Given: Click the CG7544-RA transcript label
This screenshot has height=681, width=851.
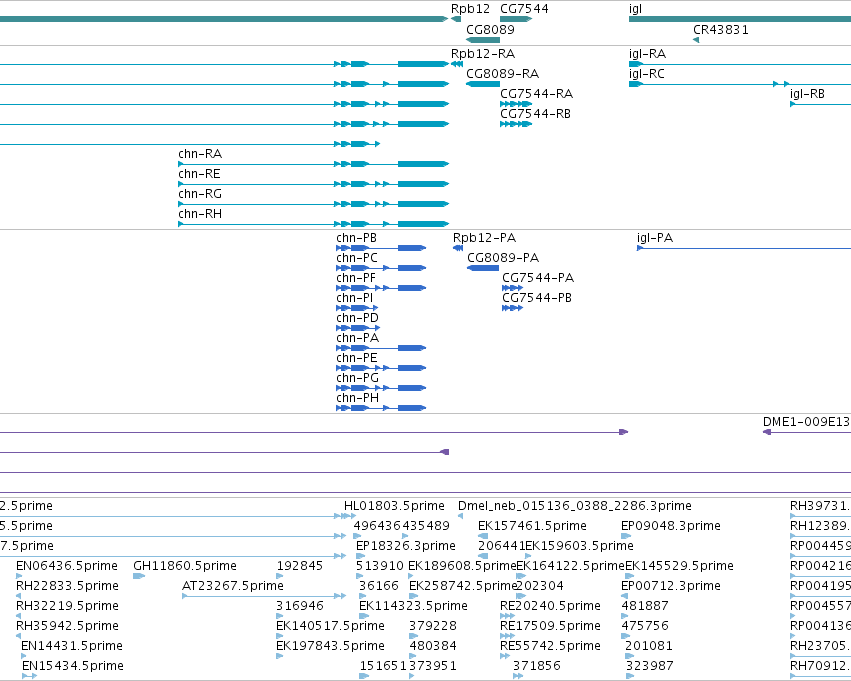Looking at the screenshot, I should pyautogui.click(x=536, y=93).
